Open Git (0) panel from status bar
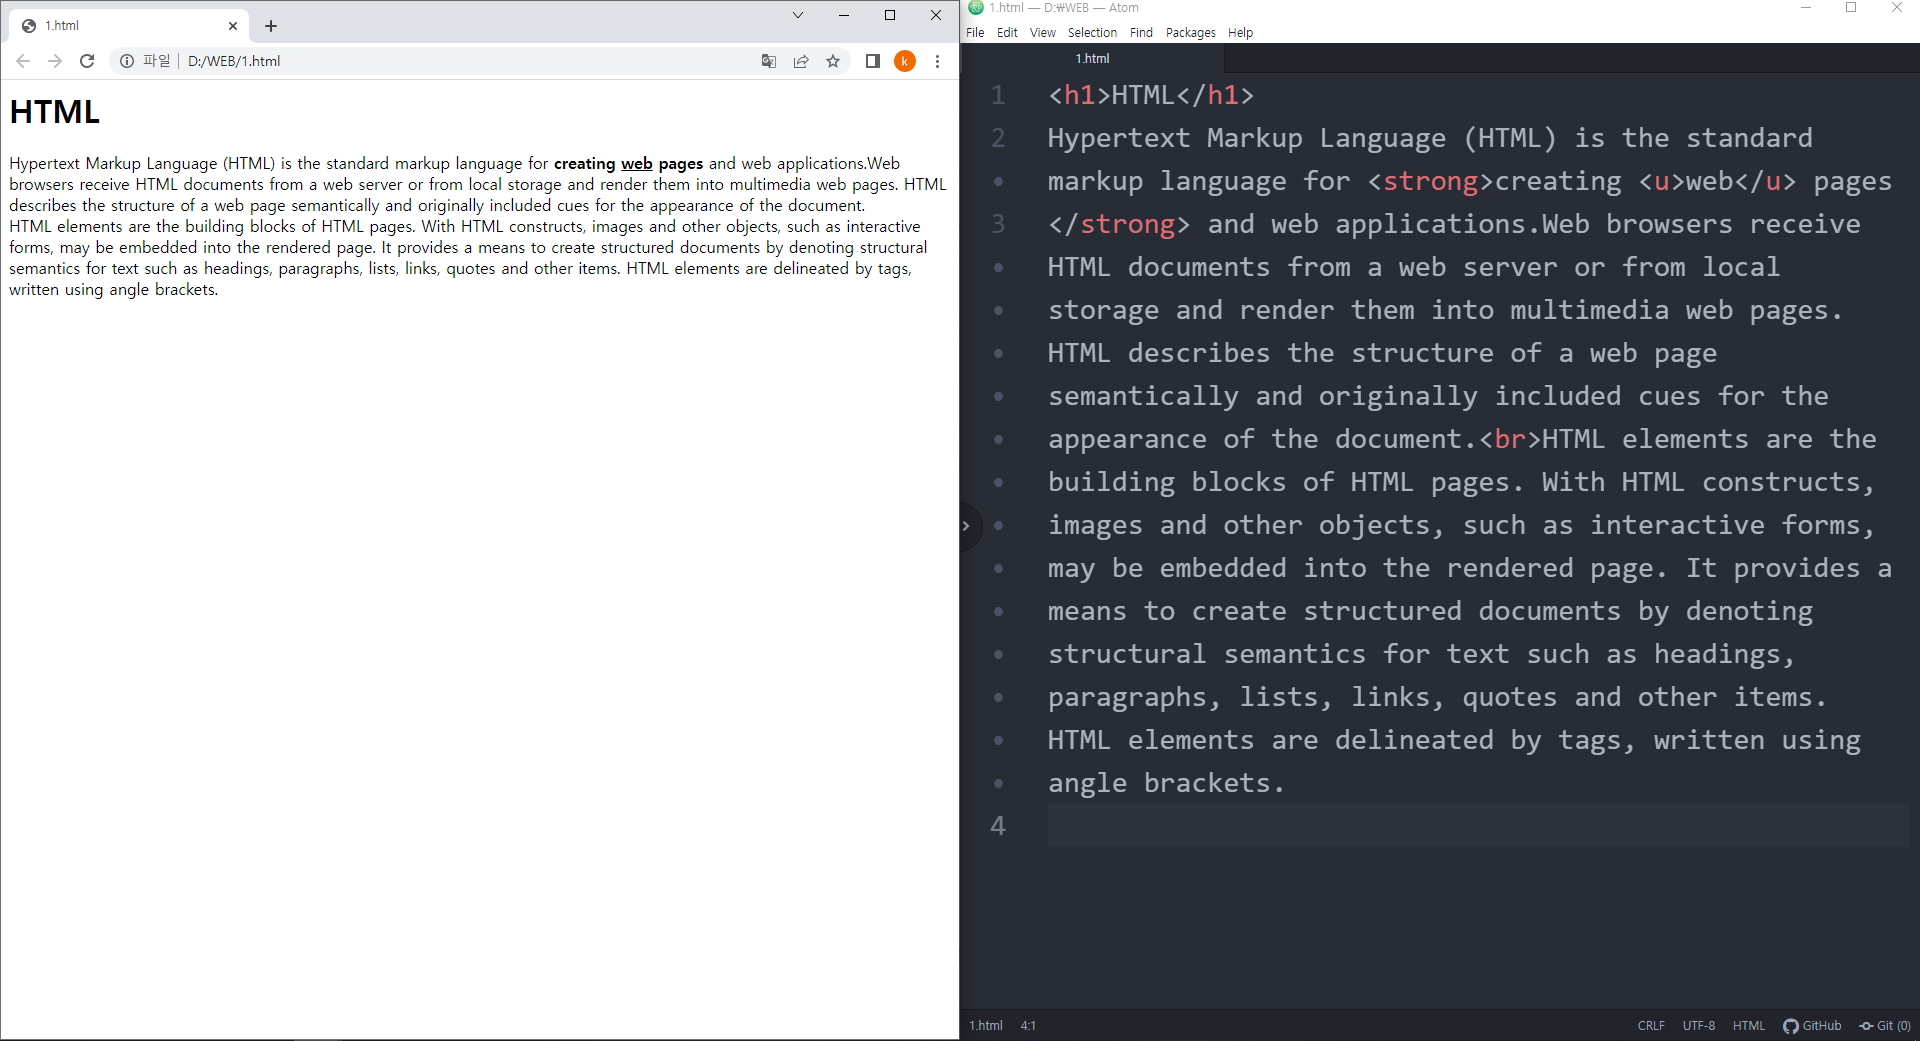 1885,1026
